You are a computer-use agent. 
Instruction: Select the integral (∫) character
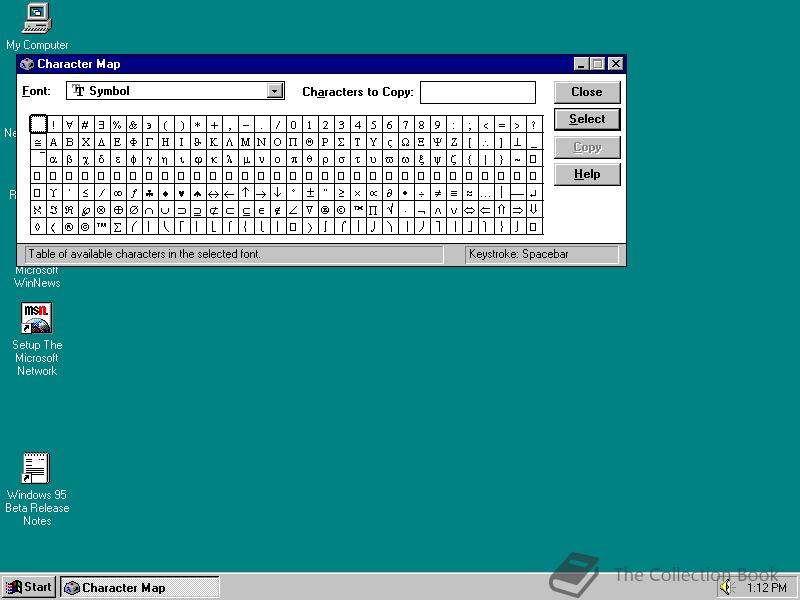325,227
